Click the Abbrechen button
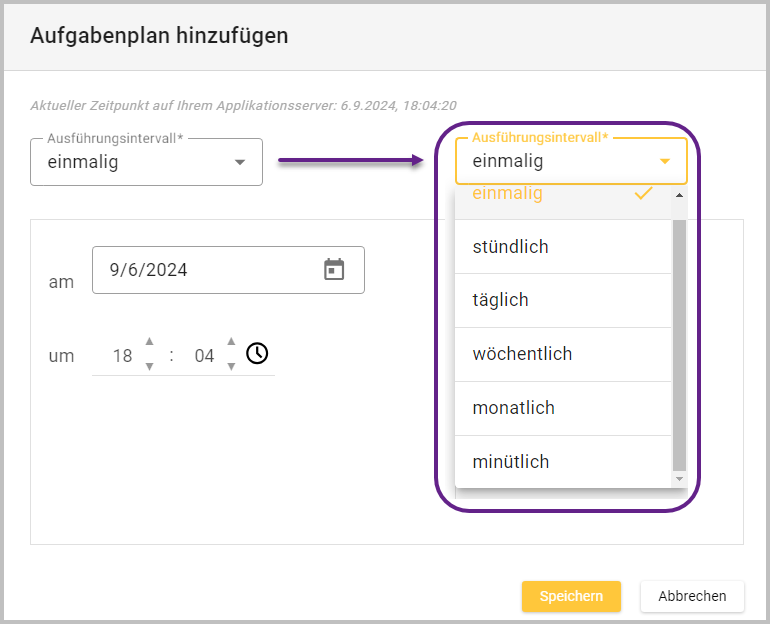Screen dimensions: 770x624 pyautogui.click(x=692, y=596)
